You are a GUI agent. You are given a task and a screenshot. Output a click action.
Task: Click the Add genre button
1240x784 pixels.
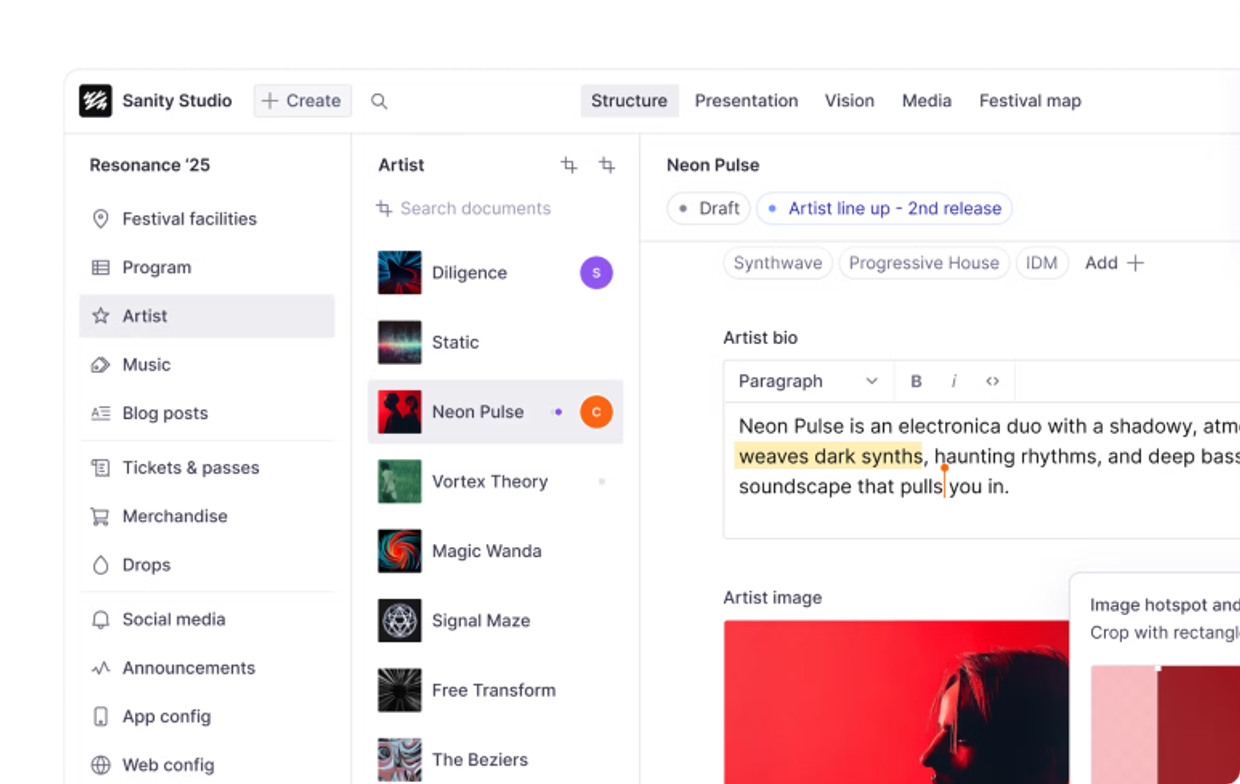[x=1114, y=263]
